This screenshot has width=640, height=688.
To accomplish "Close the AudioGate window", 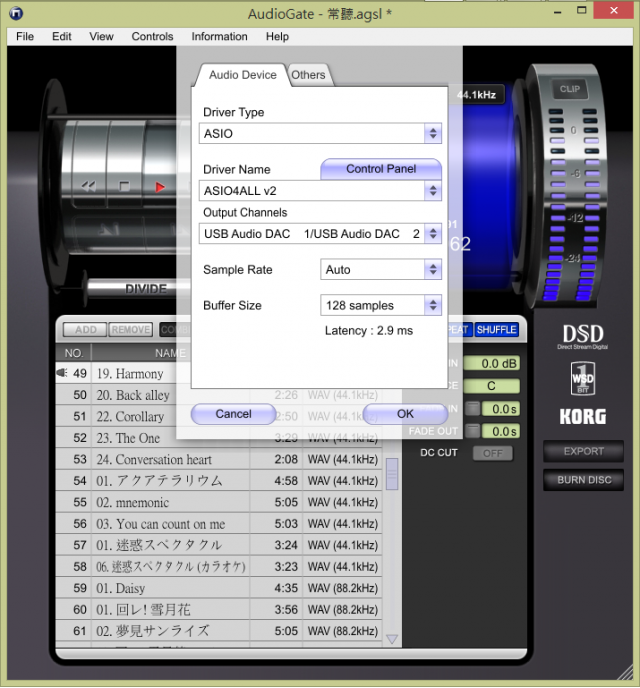I will [x=613, y=11].
